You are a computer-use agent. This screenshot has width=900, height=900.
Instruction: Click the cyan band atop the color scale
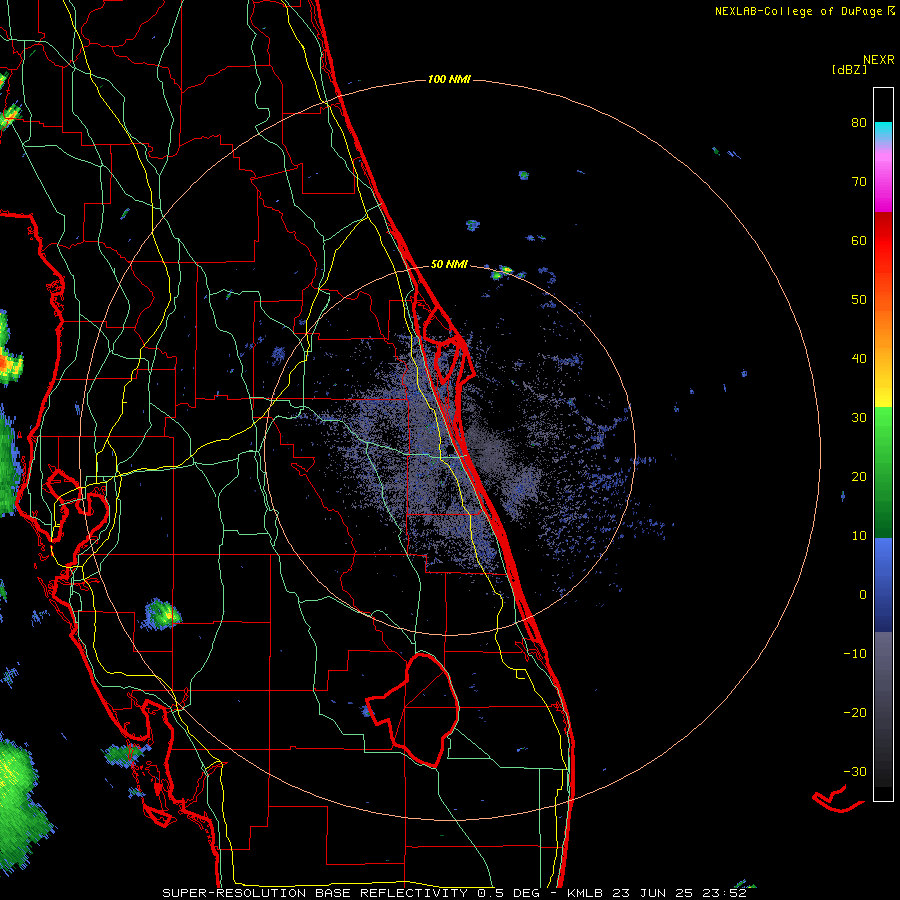[883, 132]
